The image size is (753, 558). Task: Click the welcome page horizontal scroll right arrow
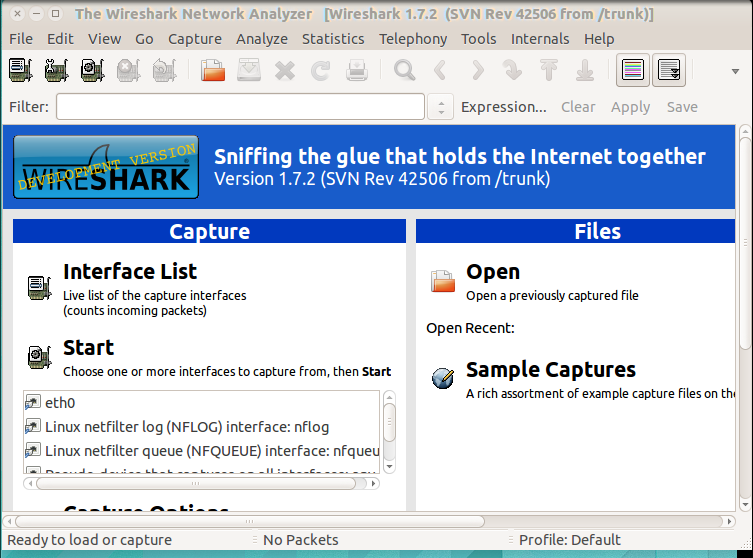coord(729,521)
